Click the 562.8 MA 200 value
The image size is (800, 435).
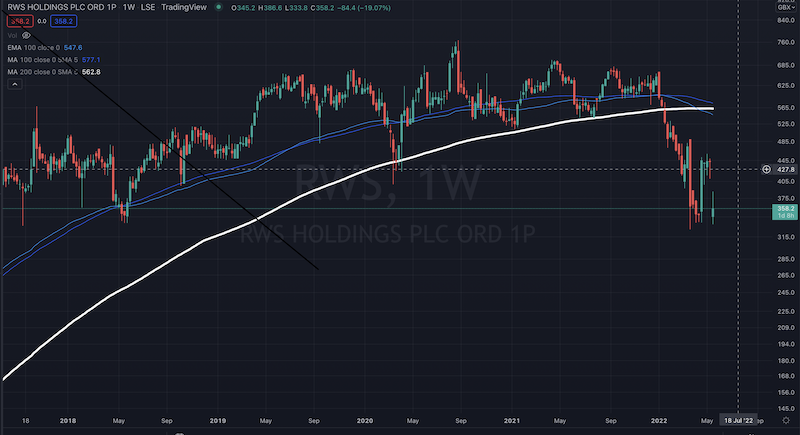click(91, 72)
